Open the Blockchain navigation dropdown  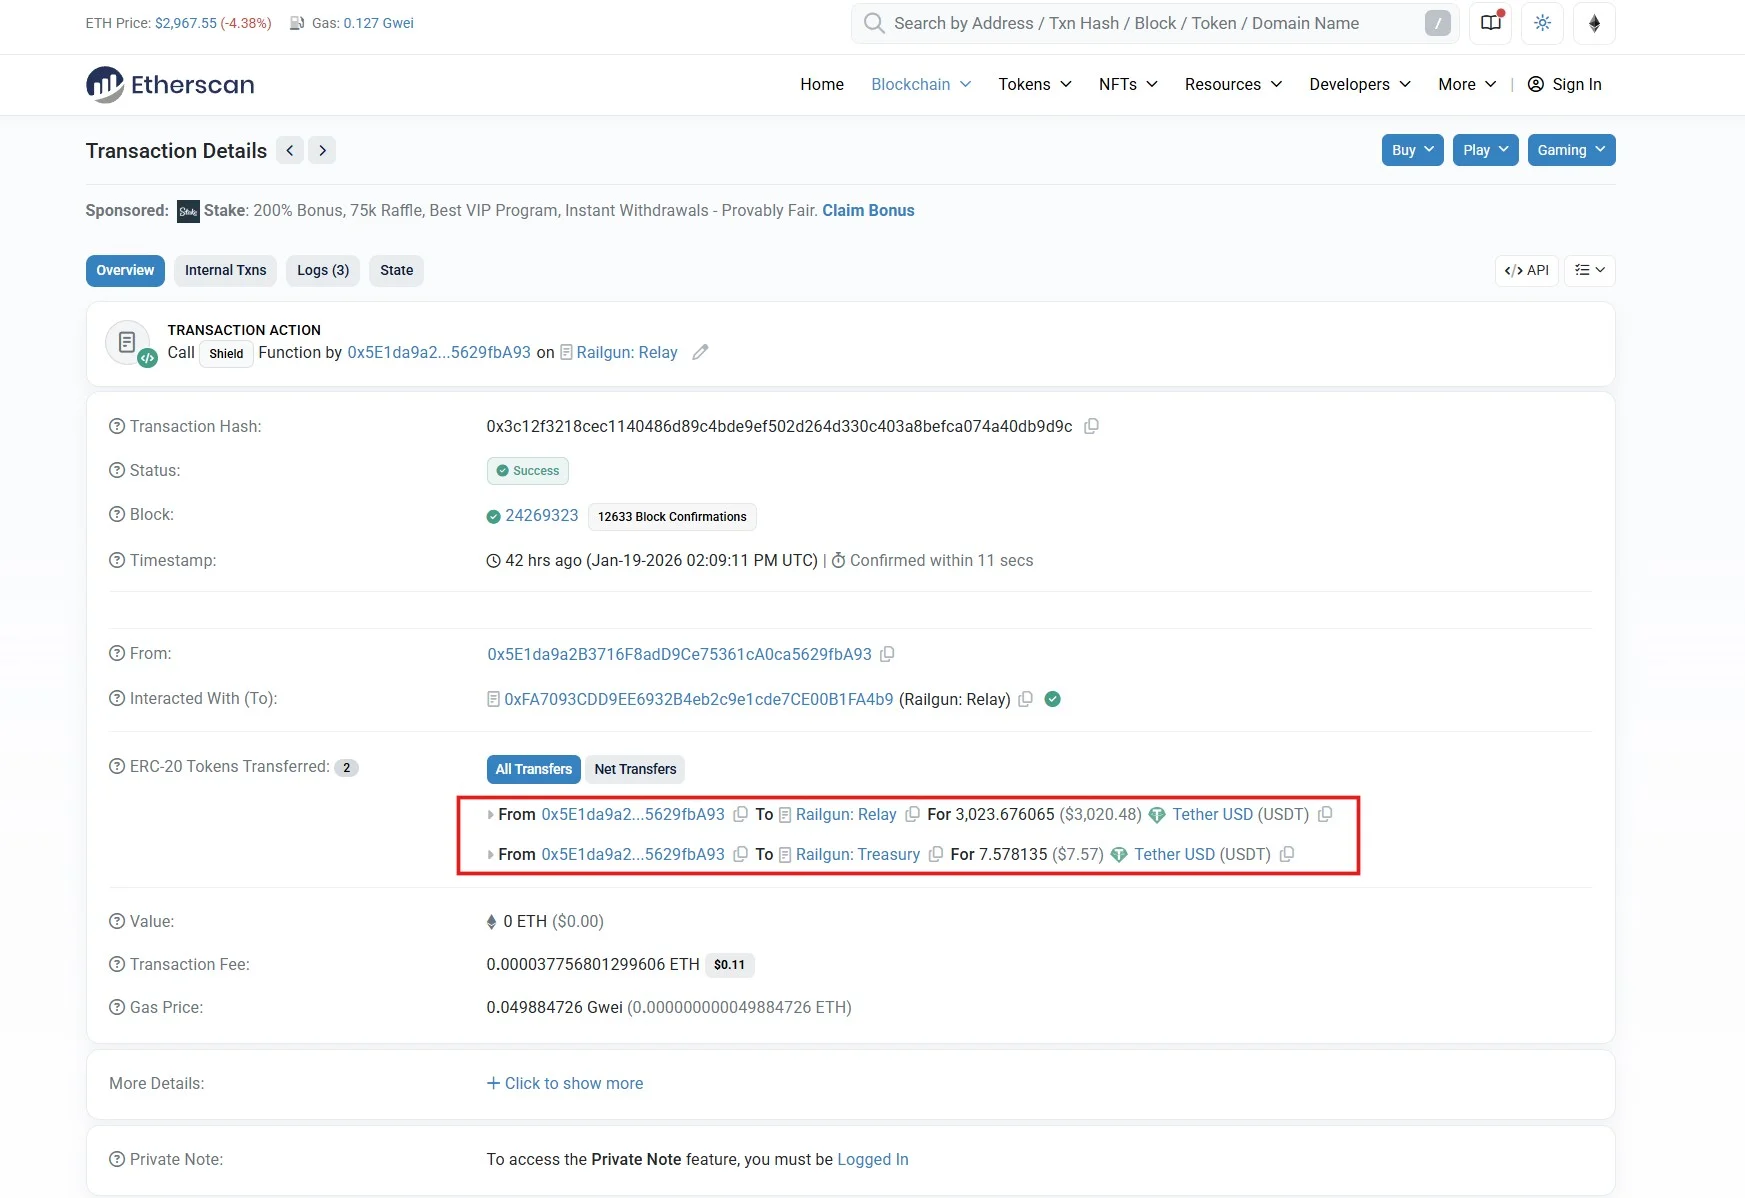point(919,84)
